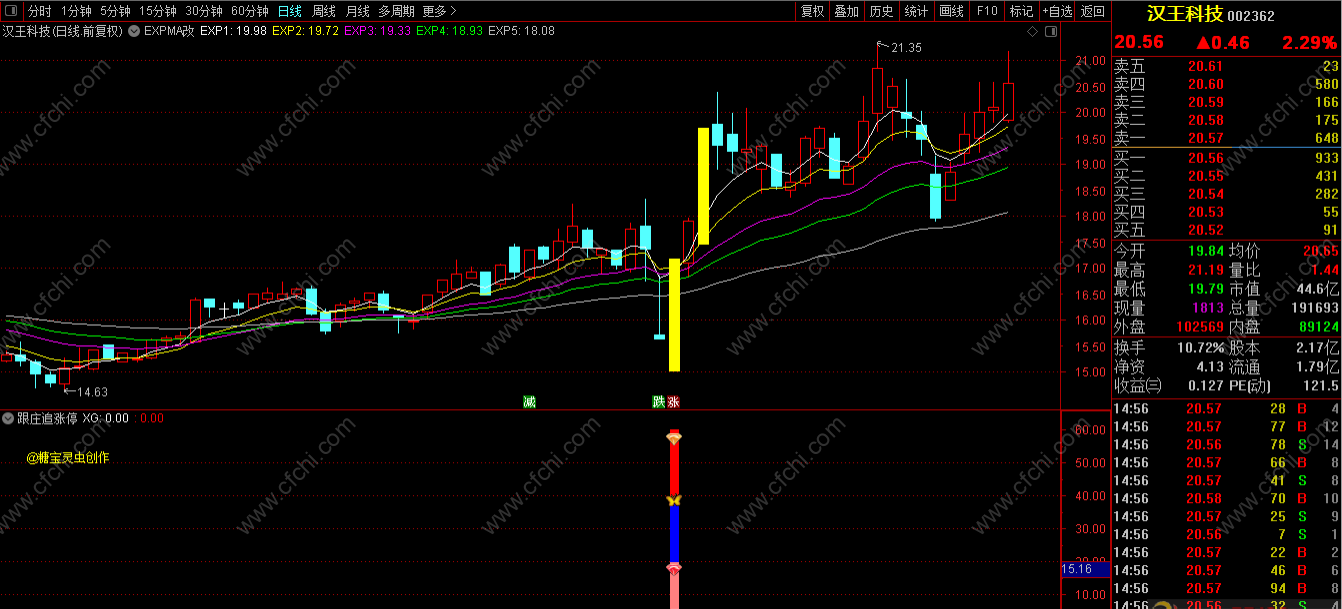Click the top signal marker on the red bar
Image resolution: width=1342 pixels, height=609 pixels.
point(674,437)
